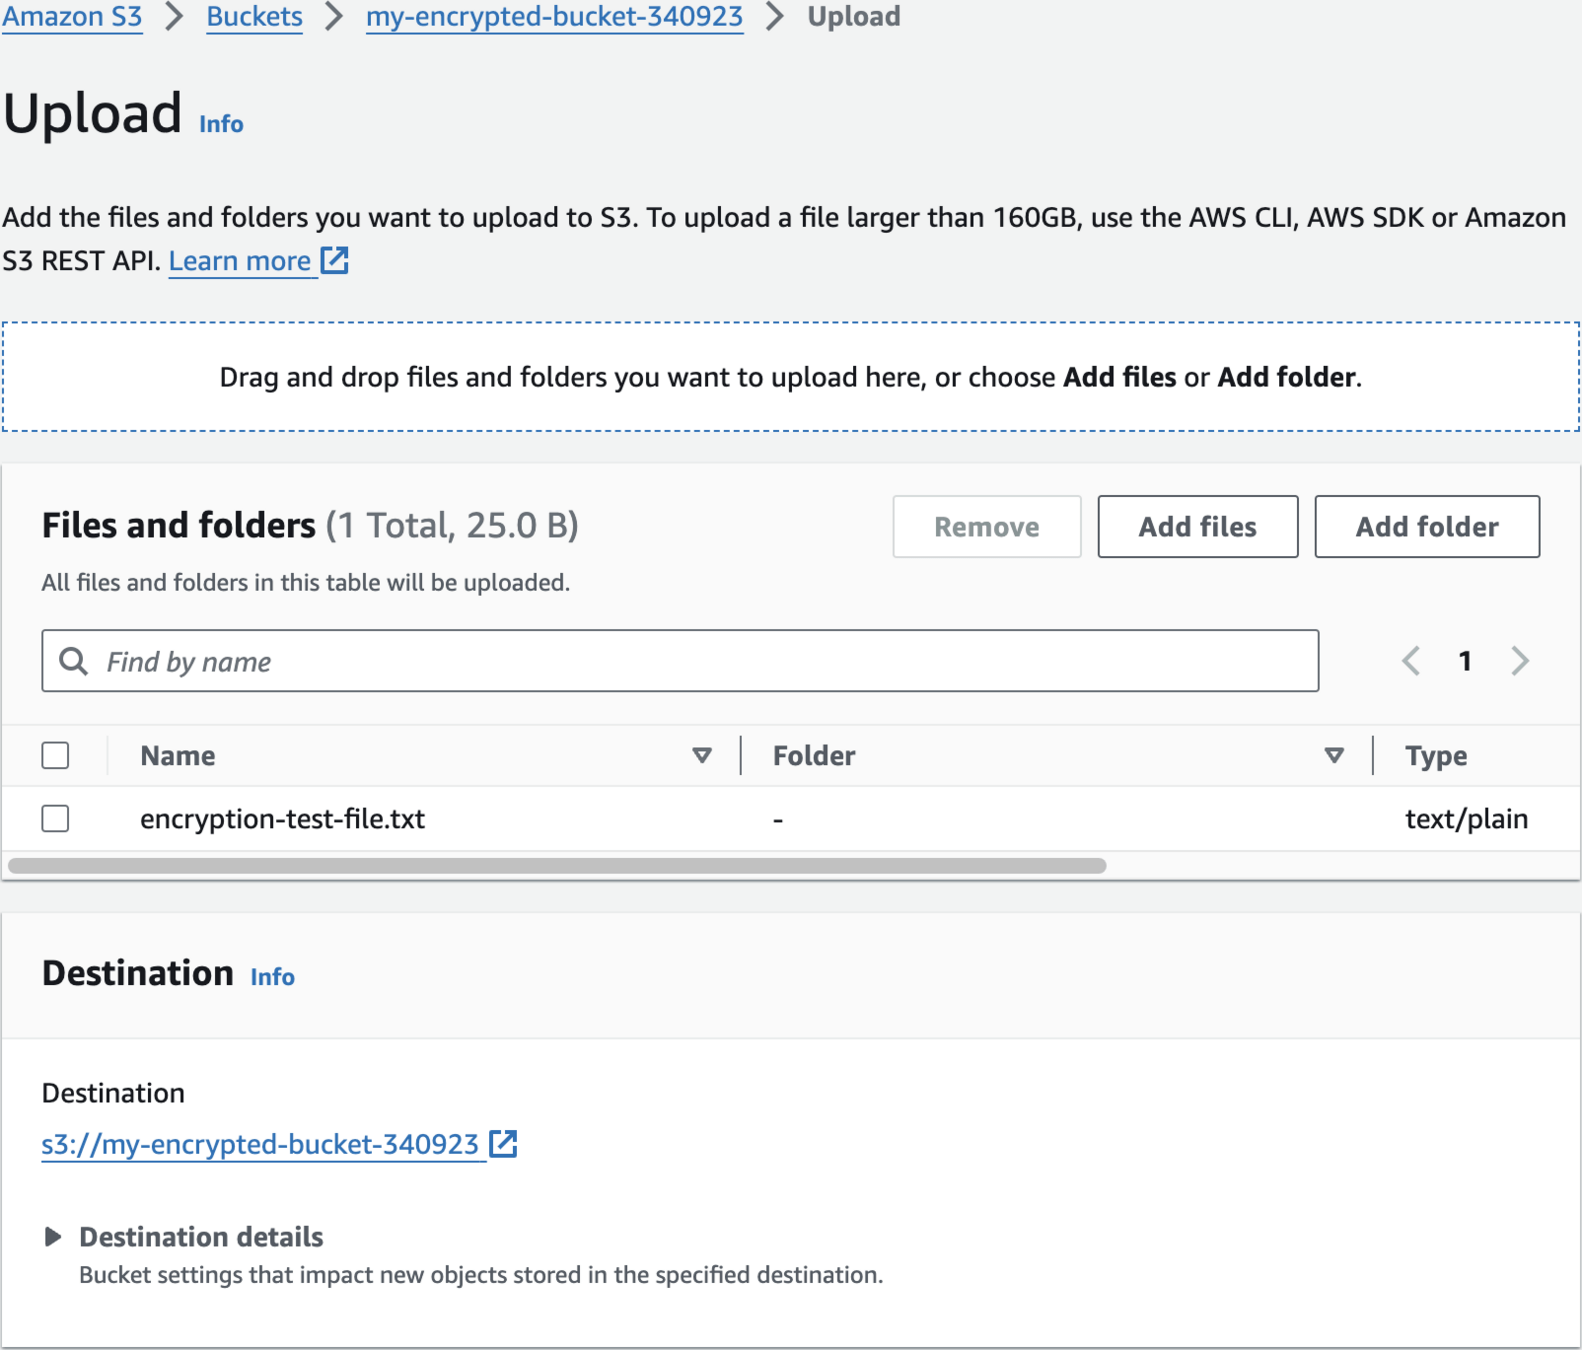Image resolution: width=1582 pixels, height=1350 pixels.
Task: Open my-encrypted-bucket-340923 breadcrumb link
Action: tap(554, 17)
